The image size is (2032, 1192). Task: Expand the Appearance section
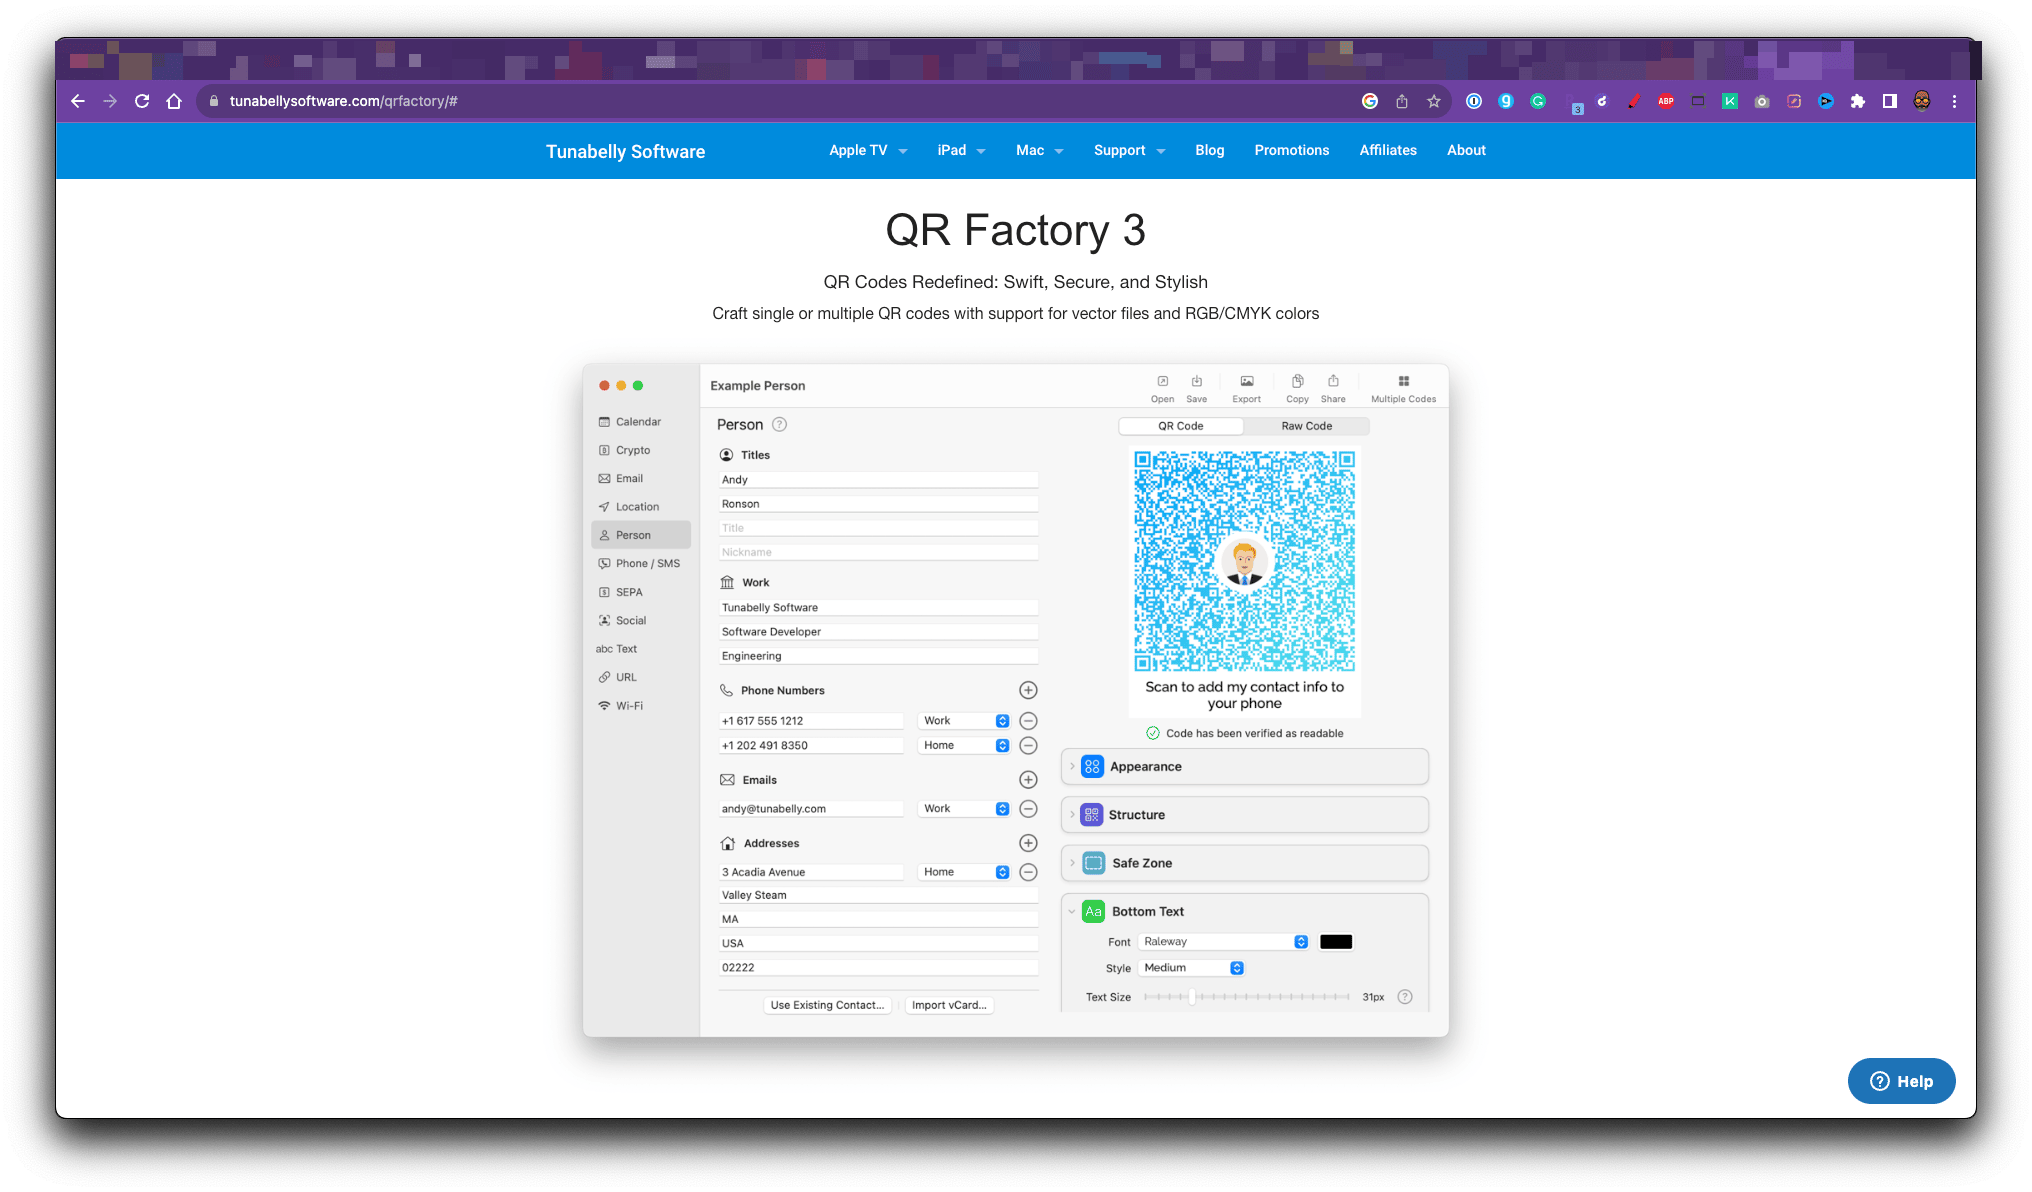[1244, 767]
